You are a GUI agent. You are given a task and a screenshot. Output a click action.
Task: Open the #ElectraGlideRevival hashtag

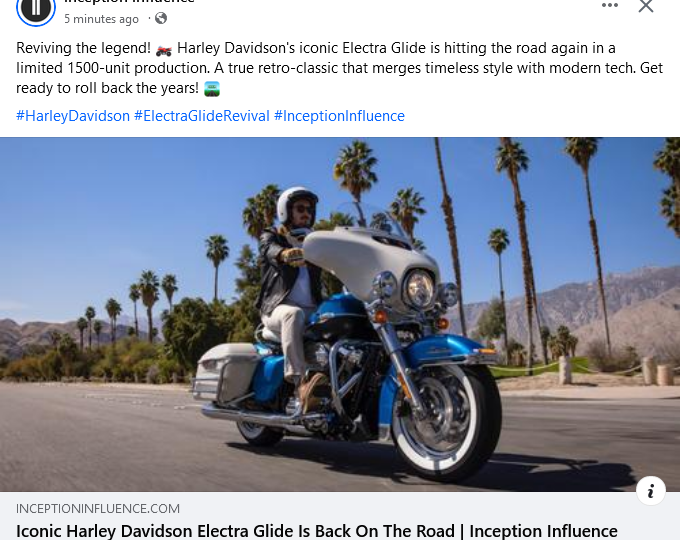202,116
